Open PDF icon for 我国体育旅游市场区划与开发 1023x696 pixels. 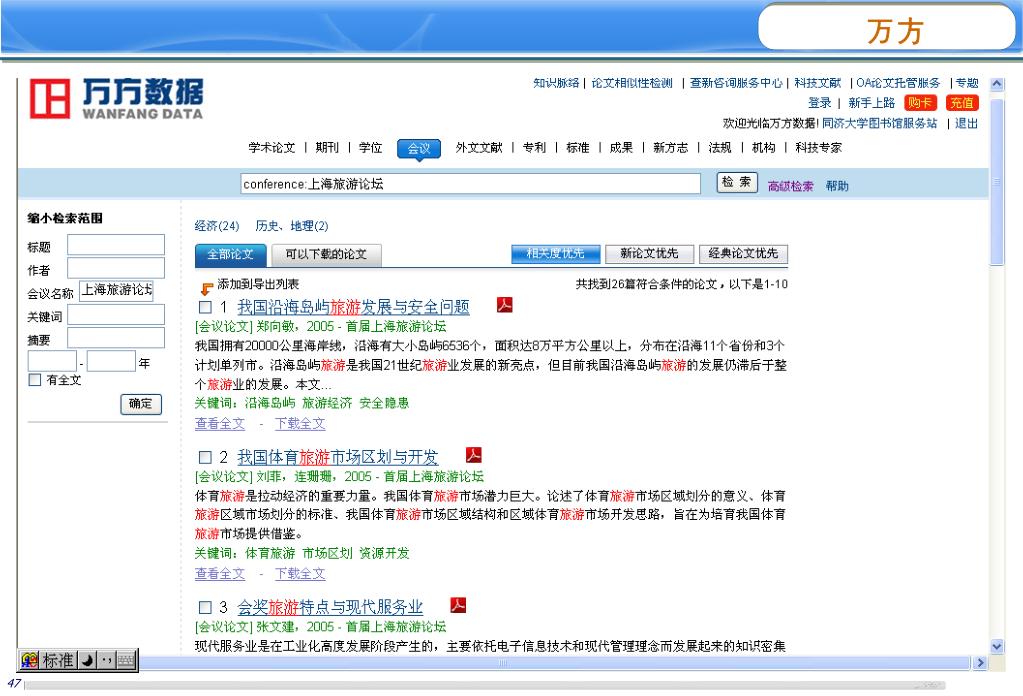(x=474, y=455)
